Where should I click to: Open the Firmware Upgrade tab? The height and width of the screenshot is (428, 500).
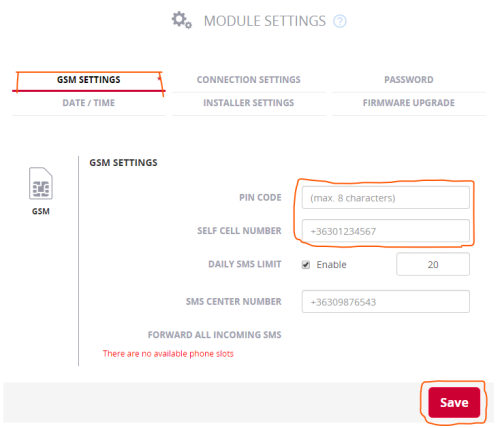[x=409, y=103]
